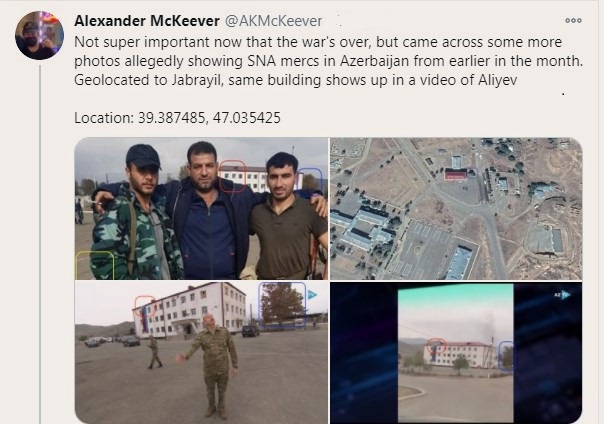Screen dimensions: 604x424
Task: Click the tweet text about SNA mercs
Action: (328, 61)
